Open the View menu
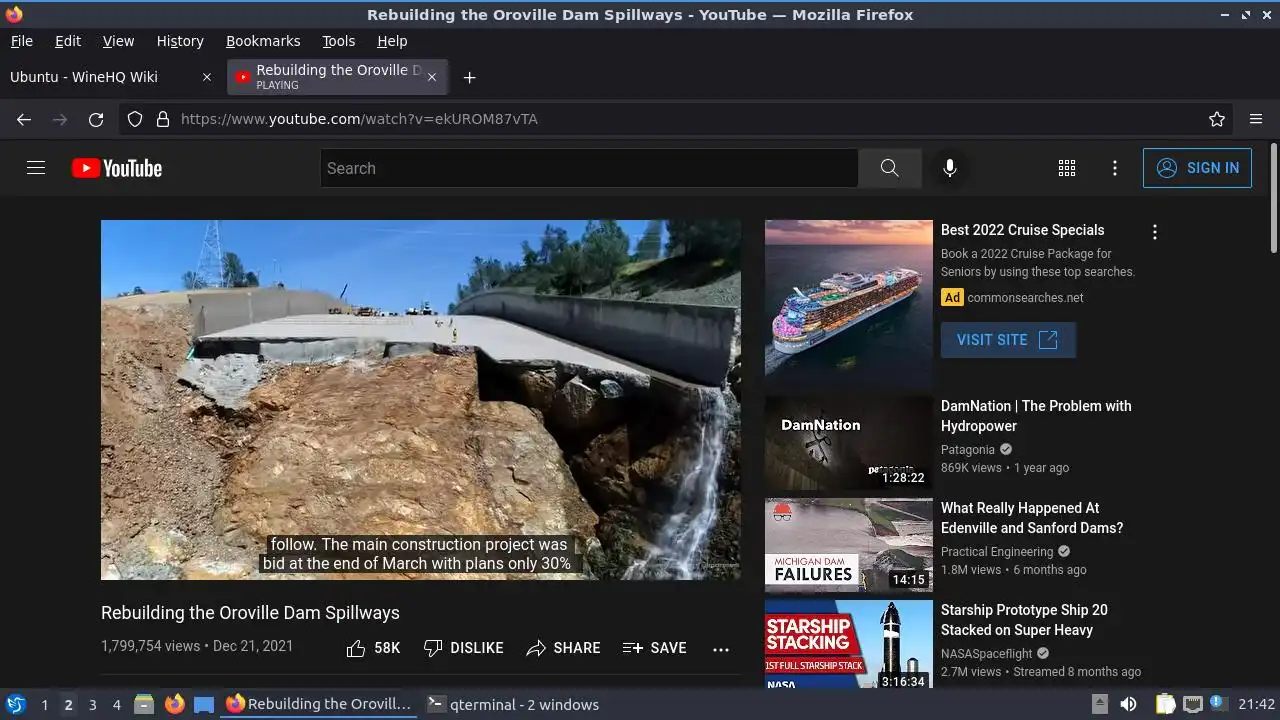Screen dimensions: 1280x720 click(x=118, y=41)
